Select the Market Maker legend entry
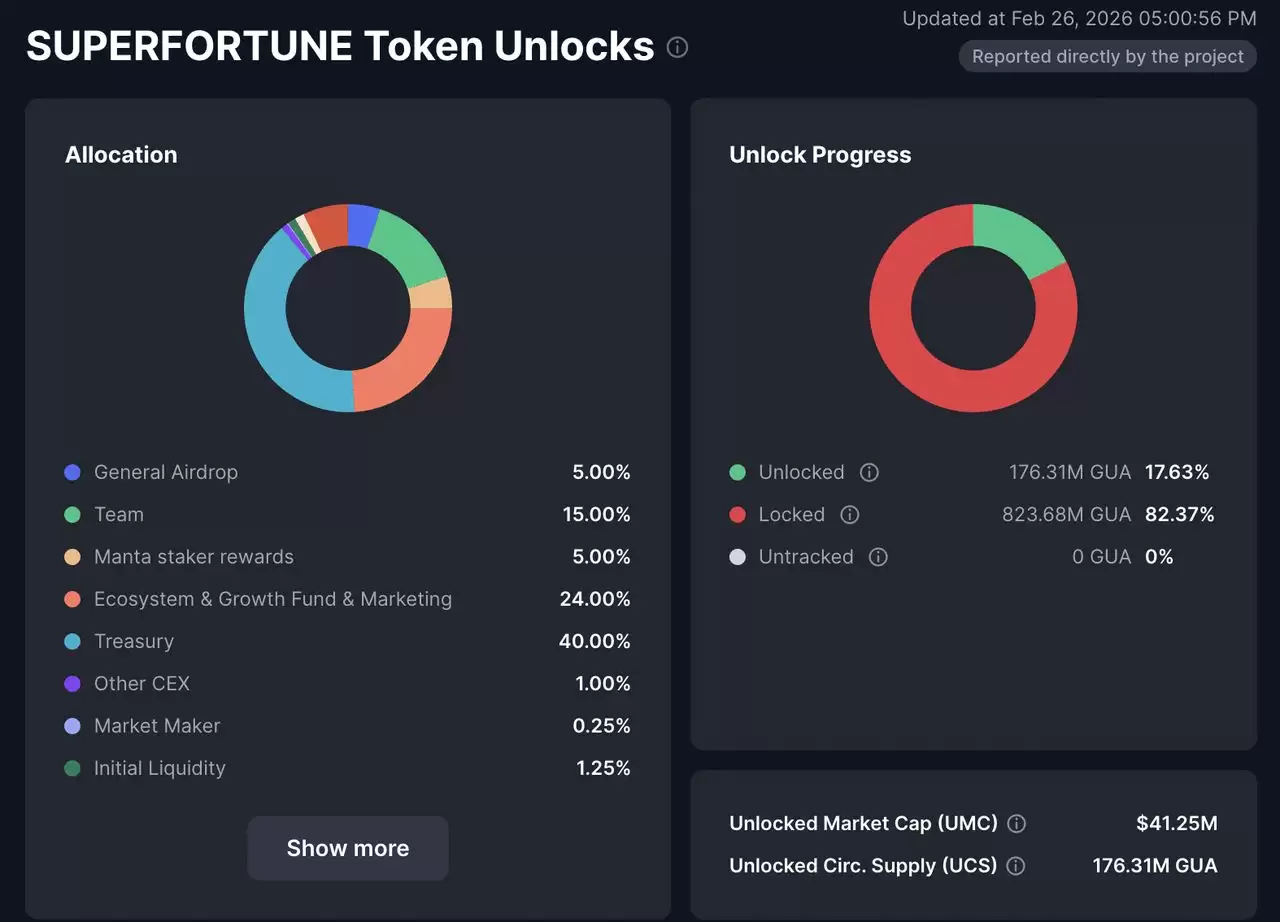 pyautogui.click(x=156, y=726)
